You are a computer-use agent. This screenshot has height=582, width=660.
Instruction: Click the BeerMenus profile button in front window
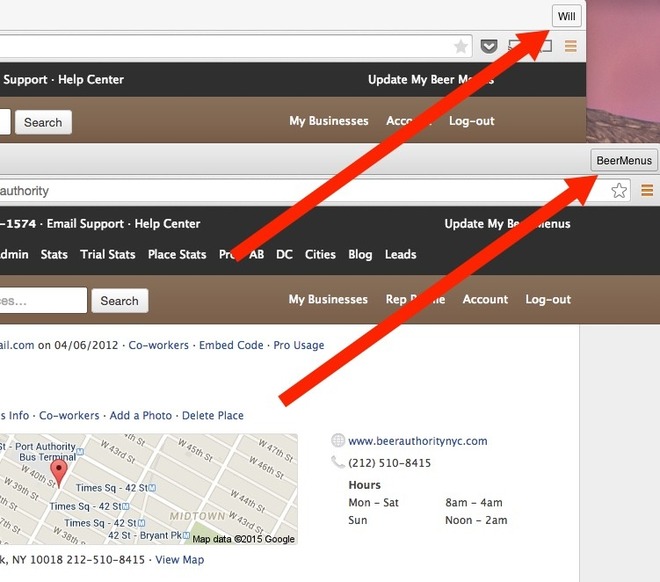(x=624, y=160)
